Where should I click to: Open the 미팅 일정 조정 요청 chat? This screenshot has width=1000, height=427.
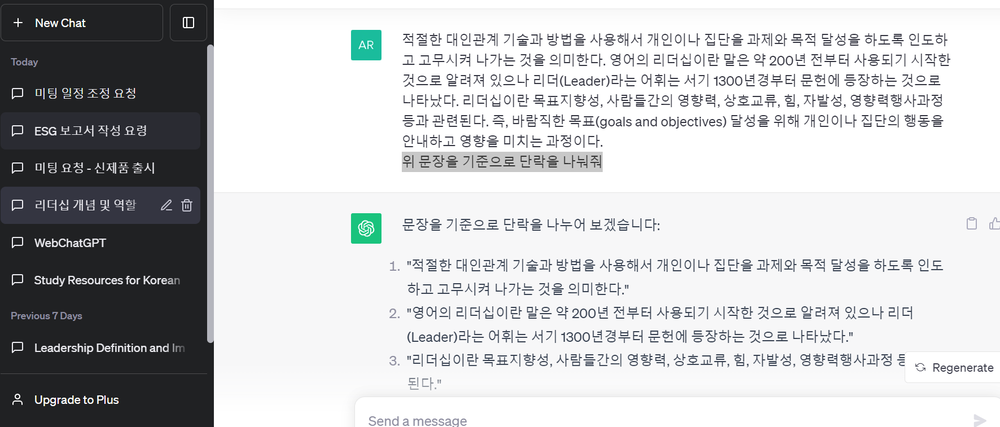tap(85, 94)
